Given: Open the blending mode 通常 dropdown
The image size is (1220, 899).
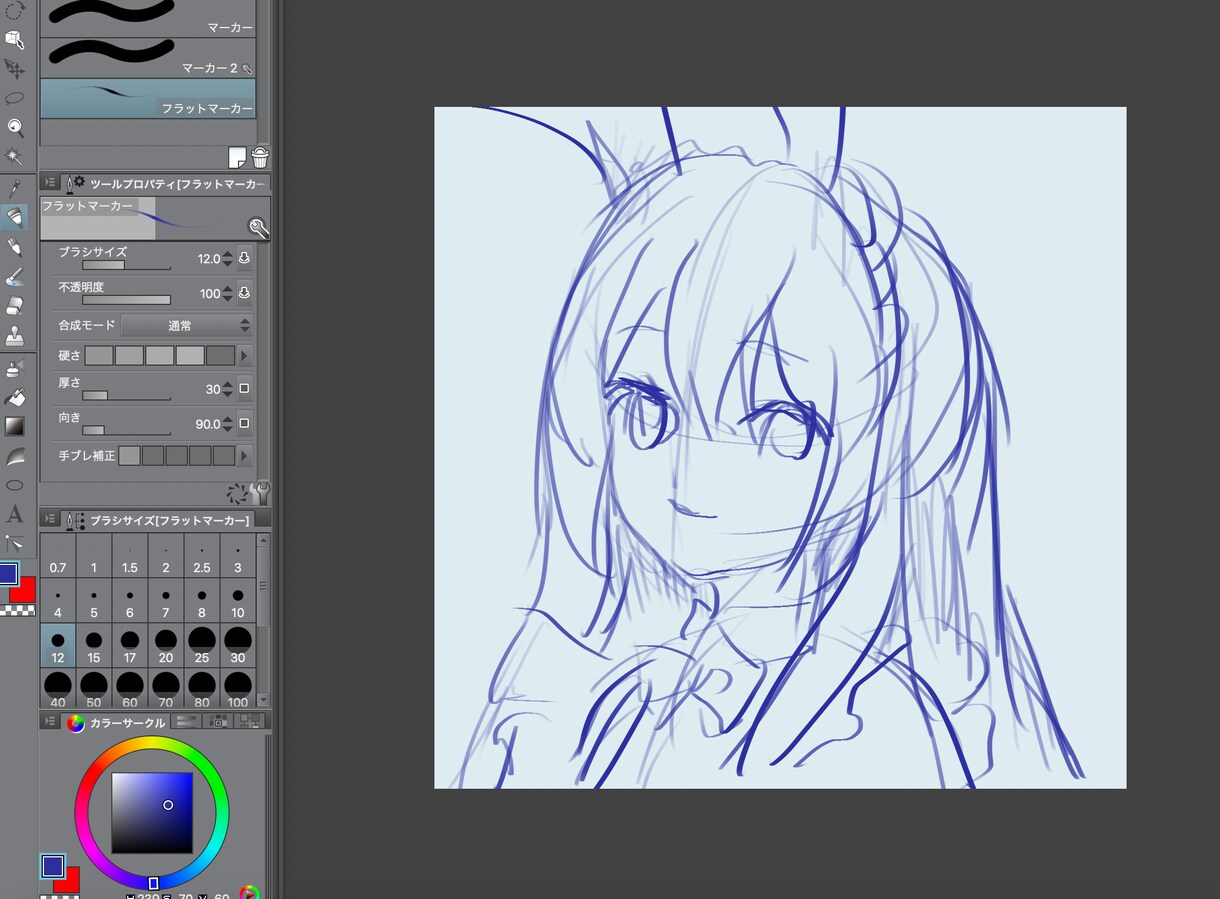Looking at the screenshot, I should pyautogui.click(x=187, y=325).
